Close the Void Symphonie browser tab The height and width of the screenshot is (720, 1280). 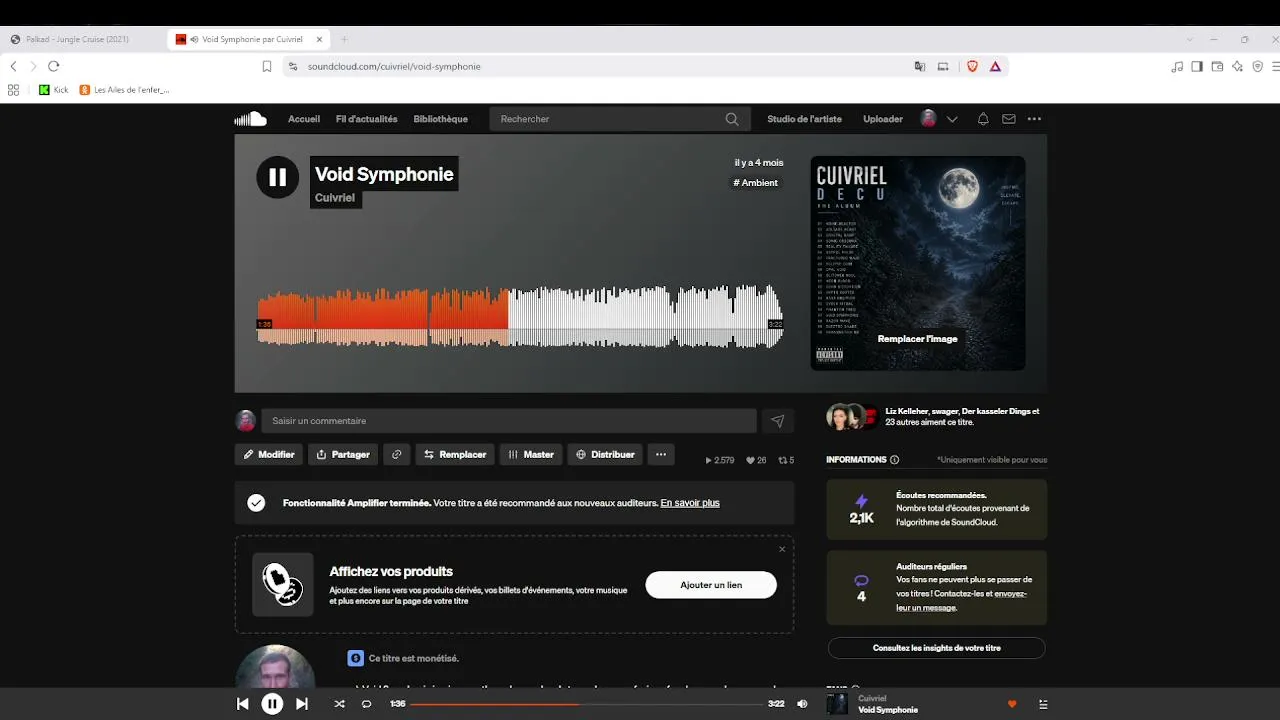click(x=319, y=39)
